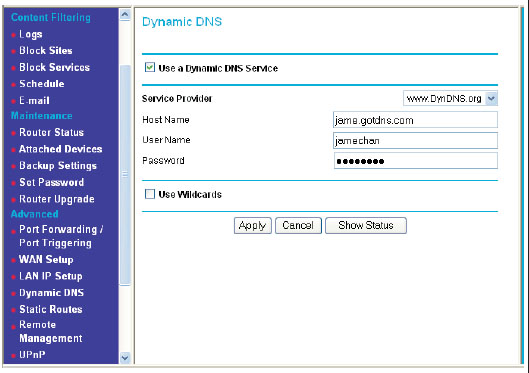
Task: Go to Set Password page
Action: 52,182
